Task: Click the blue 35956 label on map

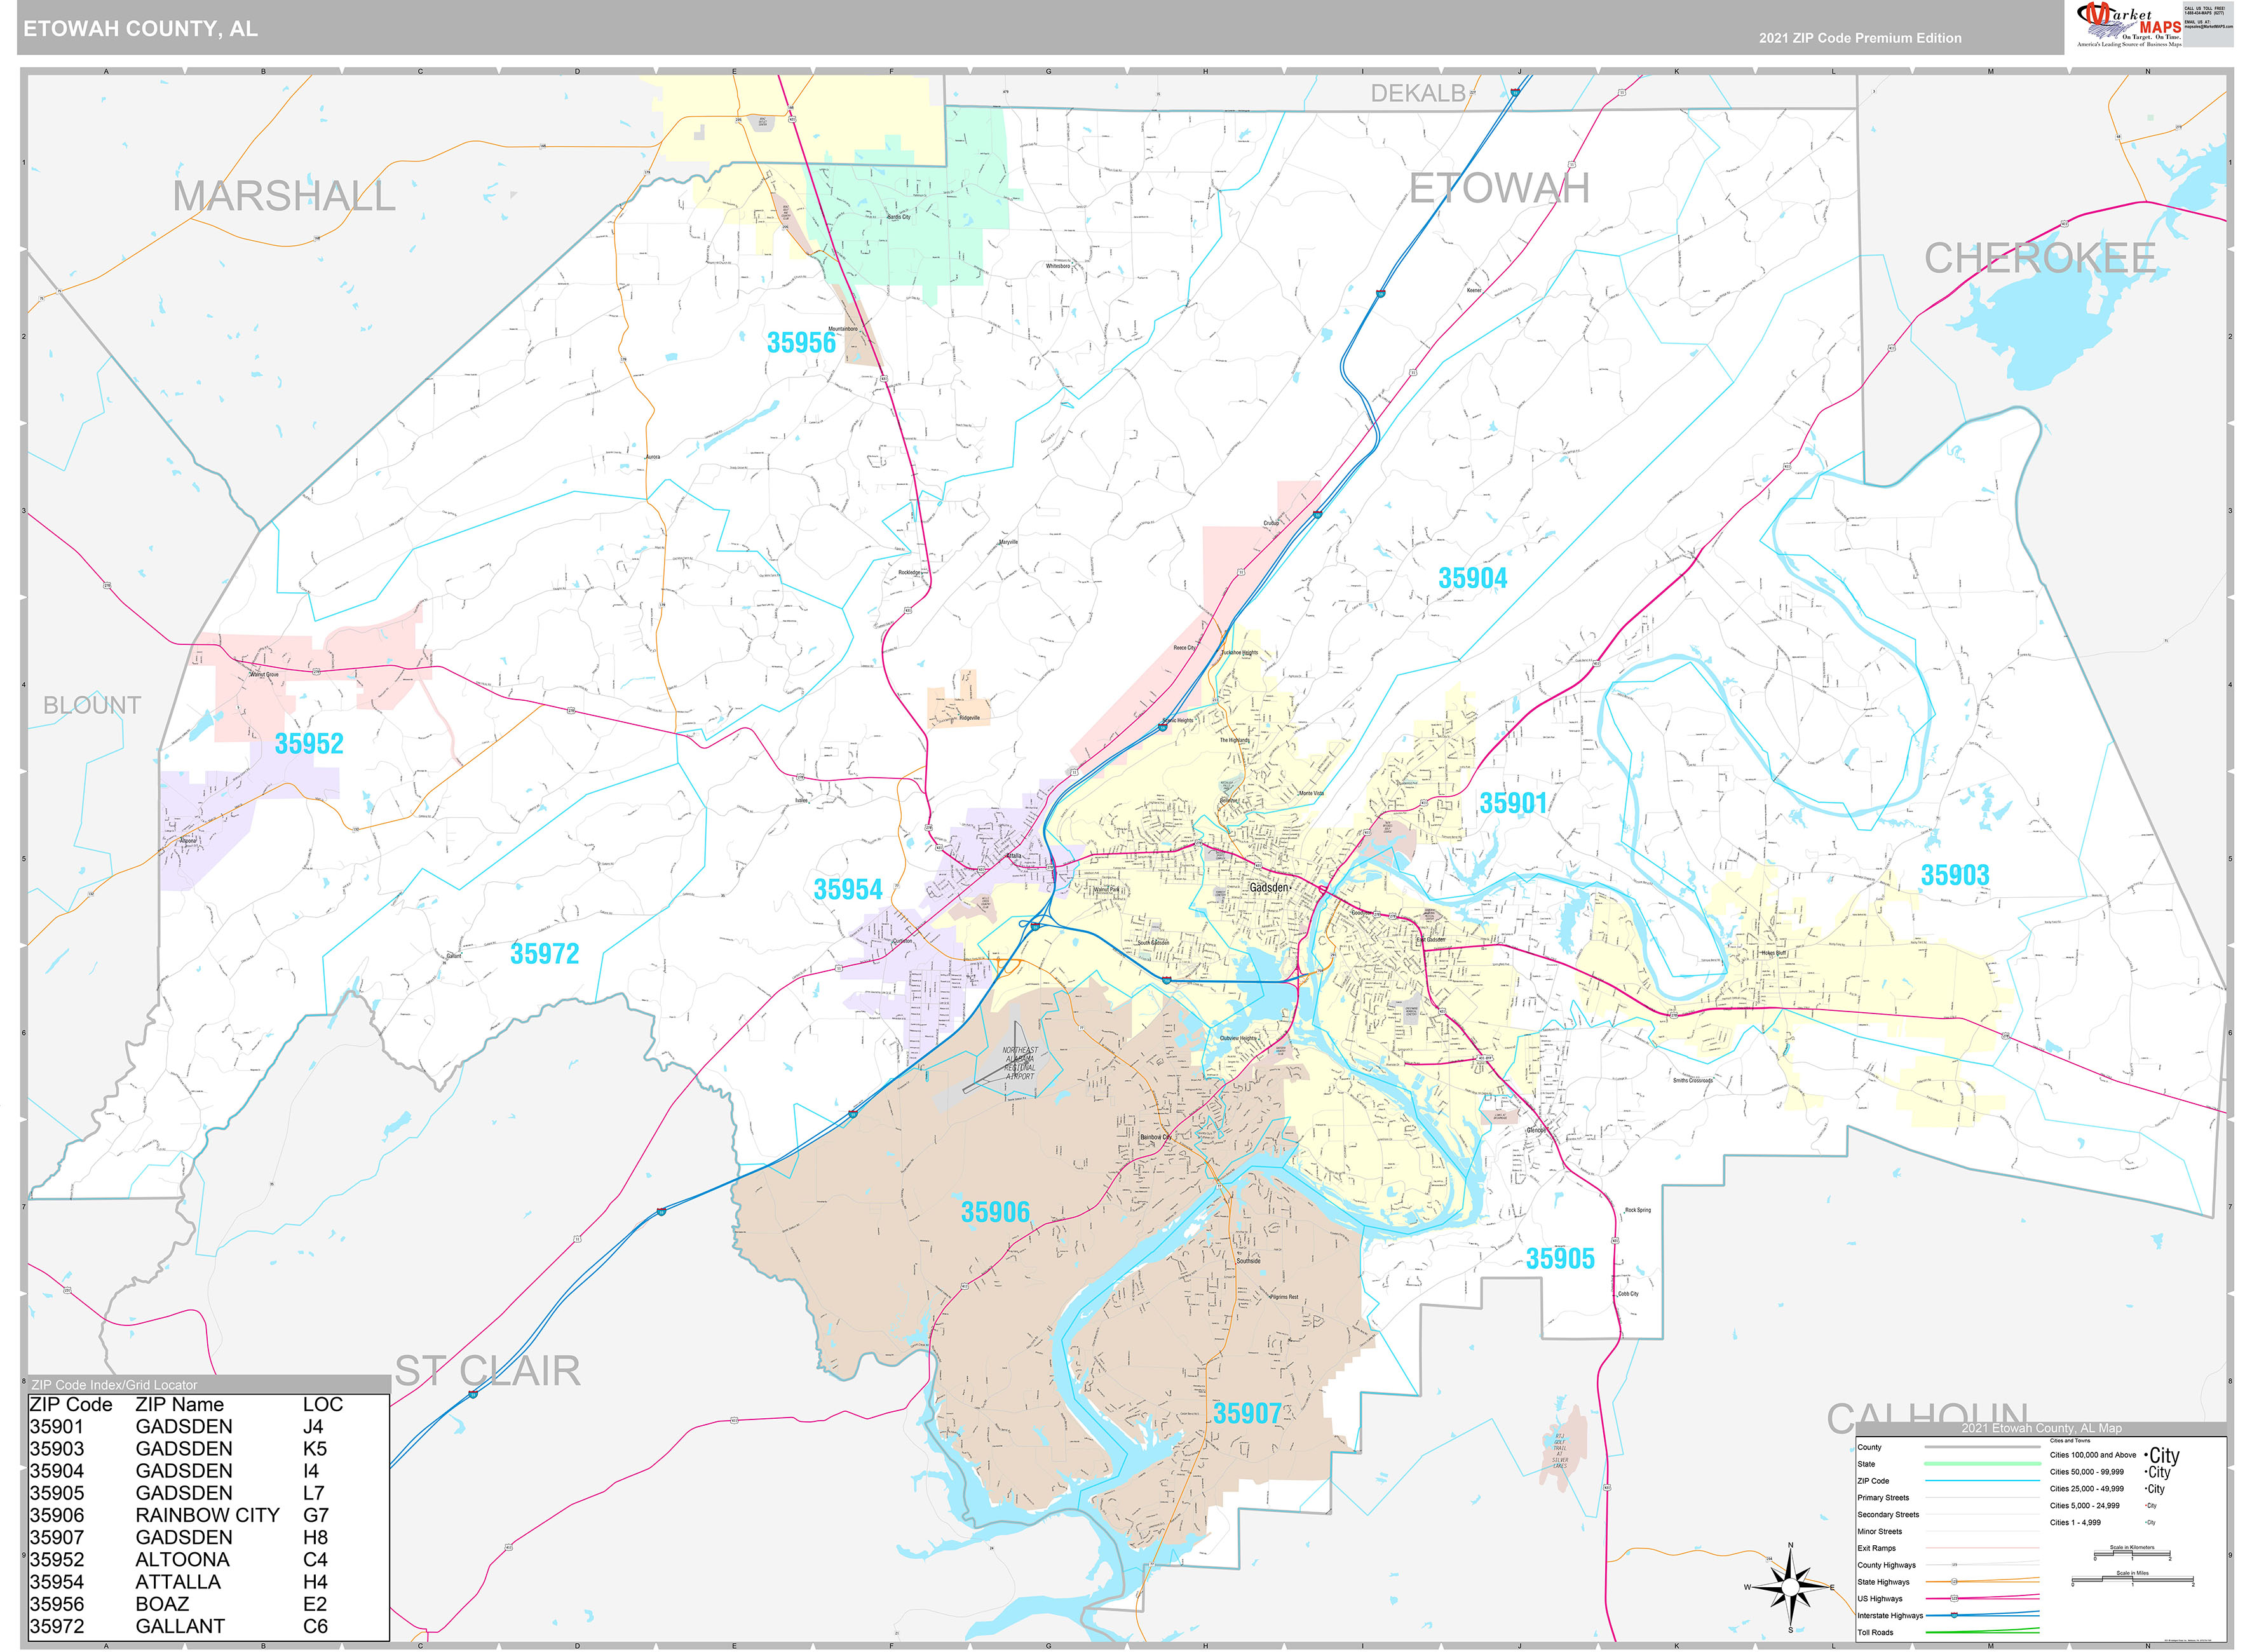Action: (801, 343)
